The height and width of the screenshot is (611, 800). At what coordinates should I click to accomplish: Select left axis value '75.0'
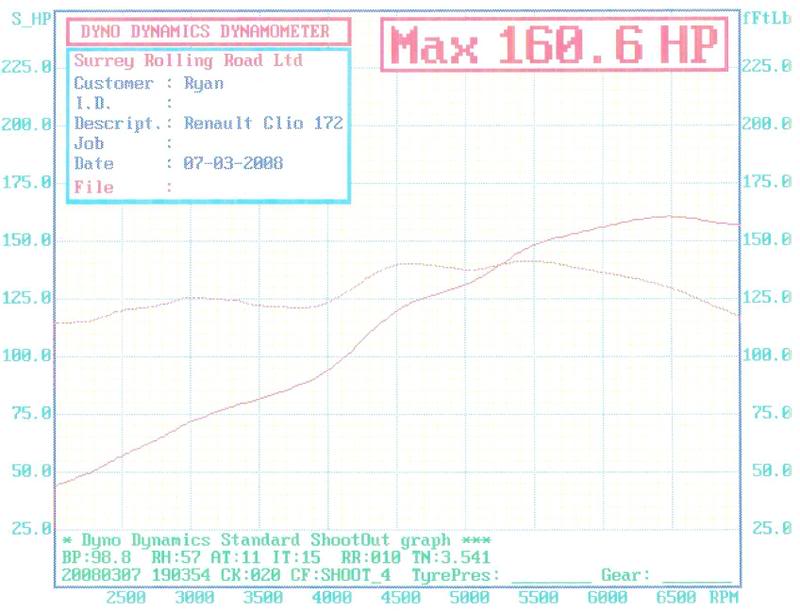point(32,413)
